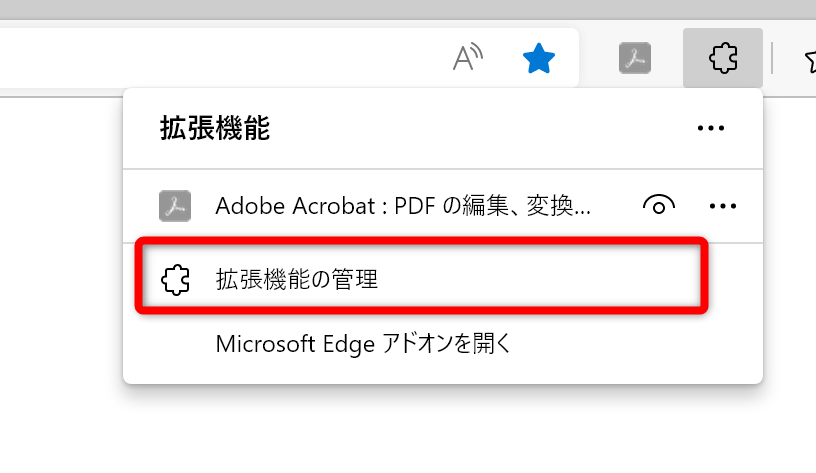Click empty popup space below the add-ons link
816x473 pixels.
pos(440,372)
